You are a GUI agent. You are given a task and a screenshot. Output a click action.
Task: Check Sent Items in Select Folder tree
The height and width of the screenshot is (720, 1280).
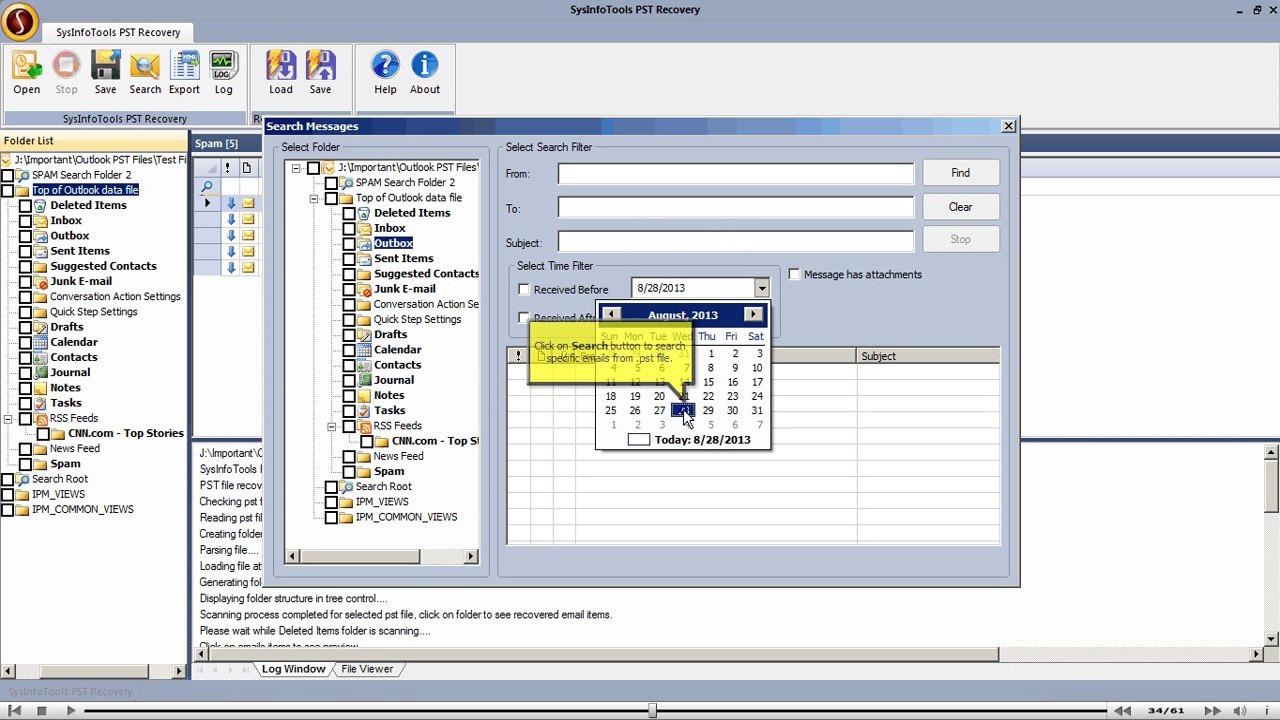(x=349, y=258)
